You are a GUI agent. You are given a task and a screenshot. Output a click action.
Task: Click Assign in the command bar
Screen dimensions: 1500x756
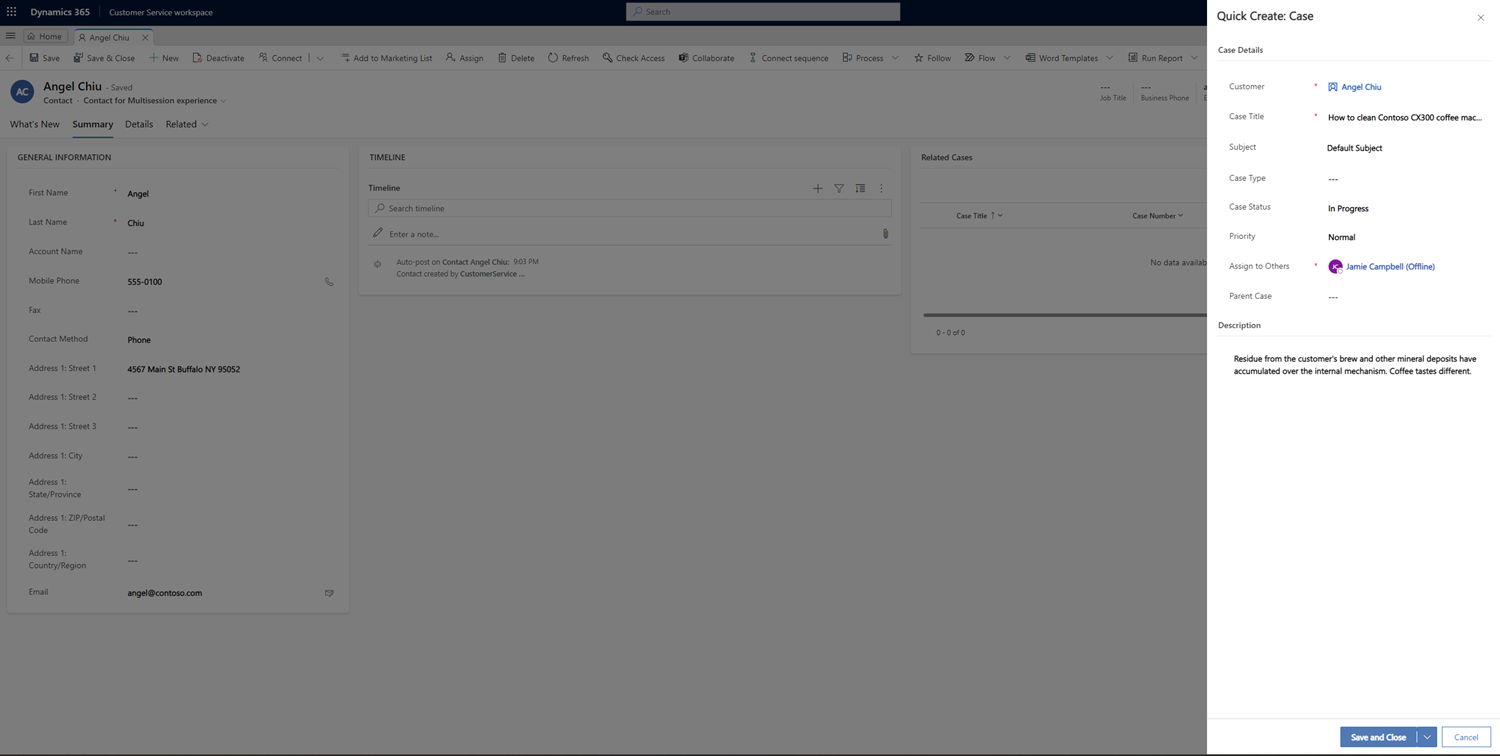465,58
